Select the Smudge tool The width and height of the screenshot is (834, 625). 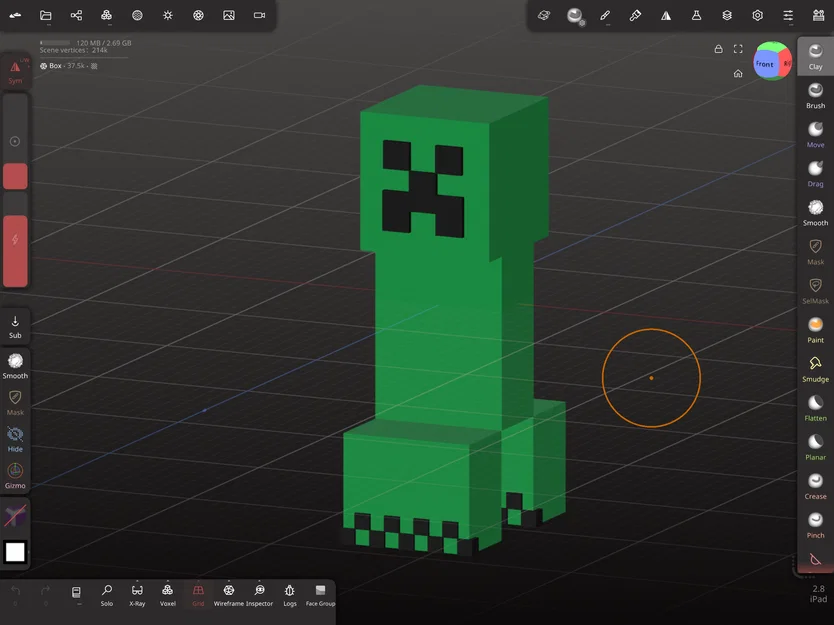pyautogui.click(x=815, y=369)
